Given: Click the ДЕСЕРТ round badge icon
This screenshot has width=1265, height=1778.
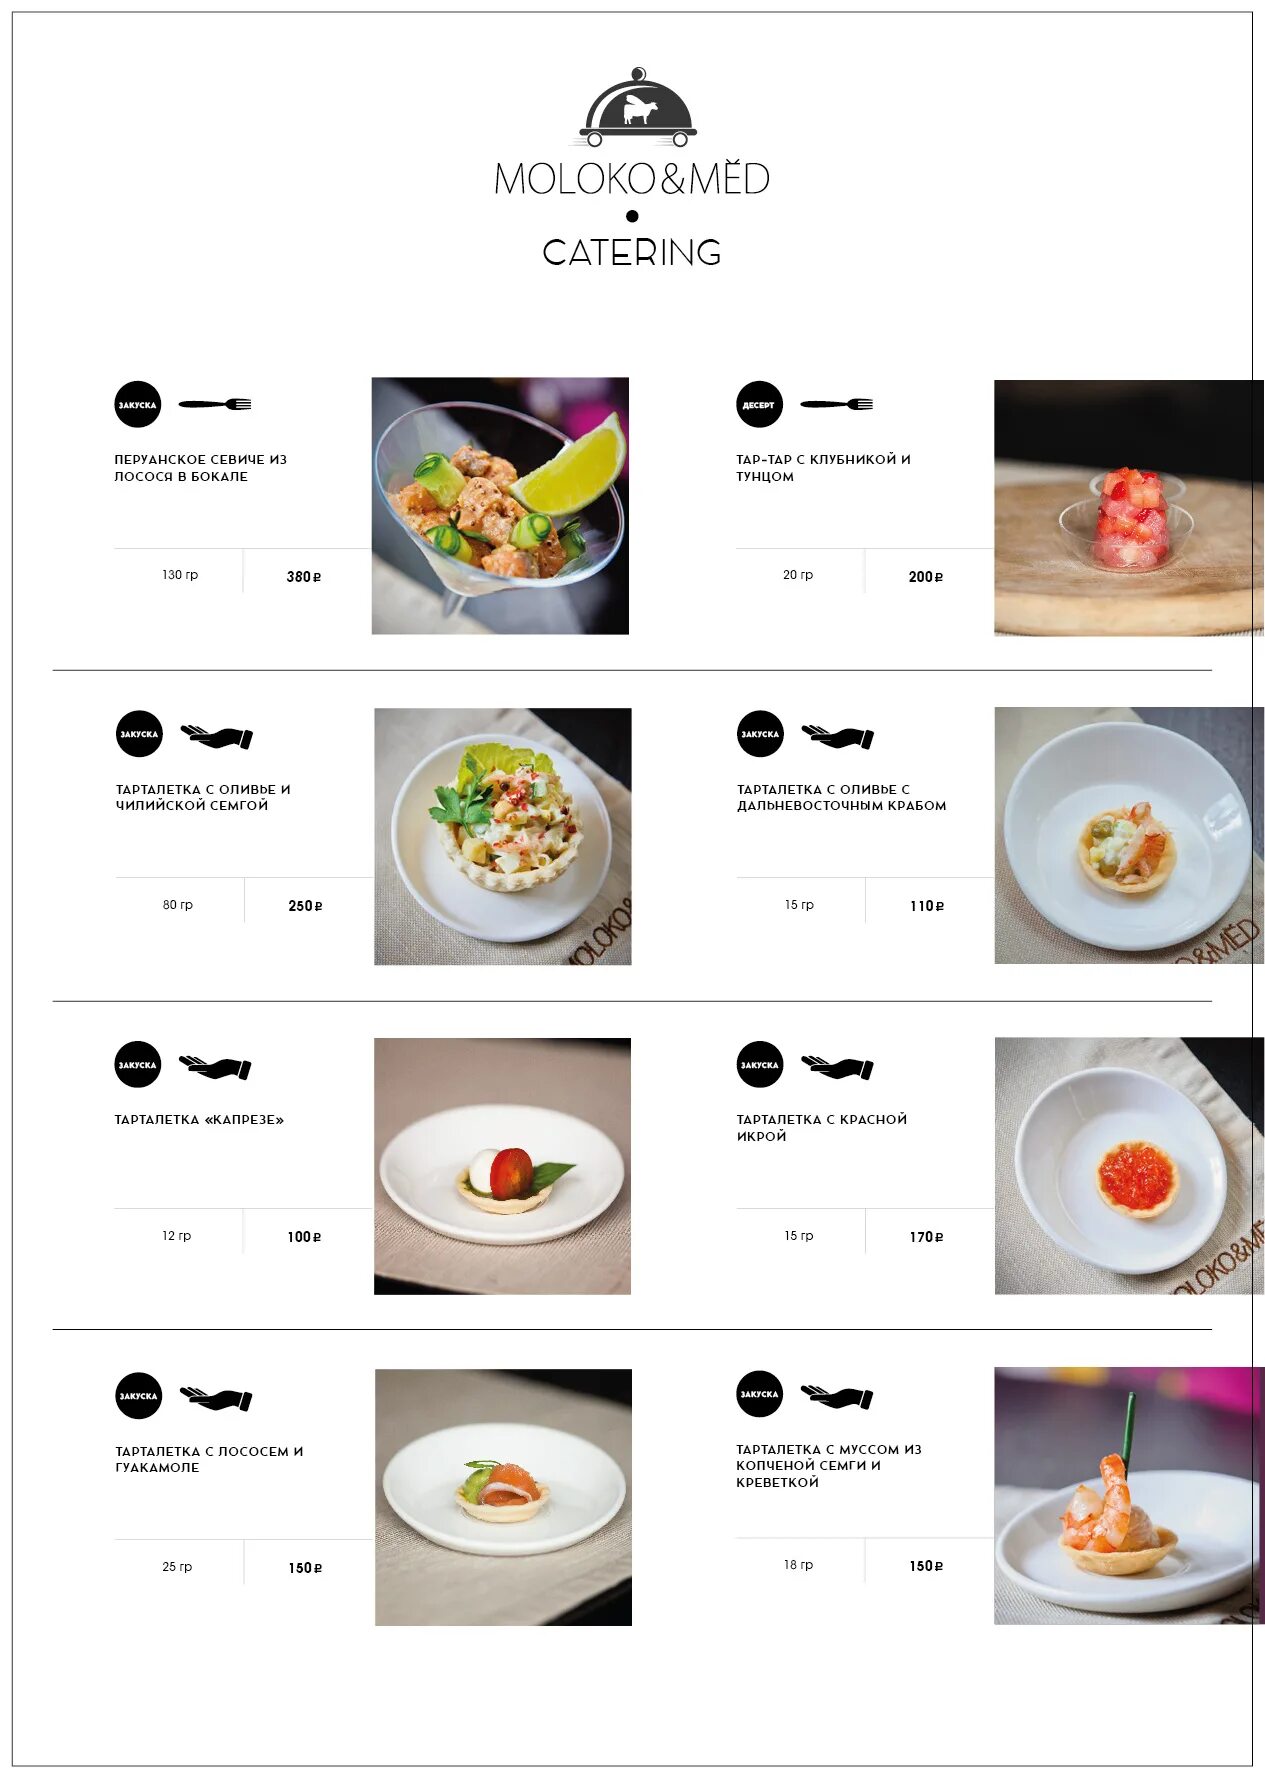Looking at the screenshot, I should (x=759, y=404).
